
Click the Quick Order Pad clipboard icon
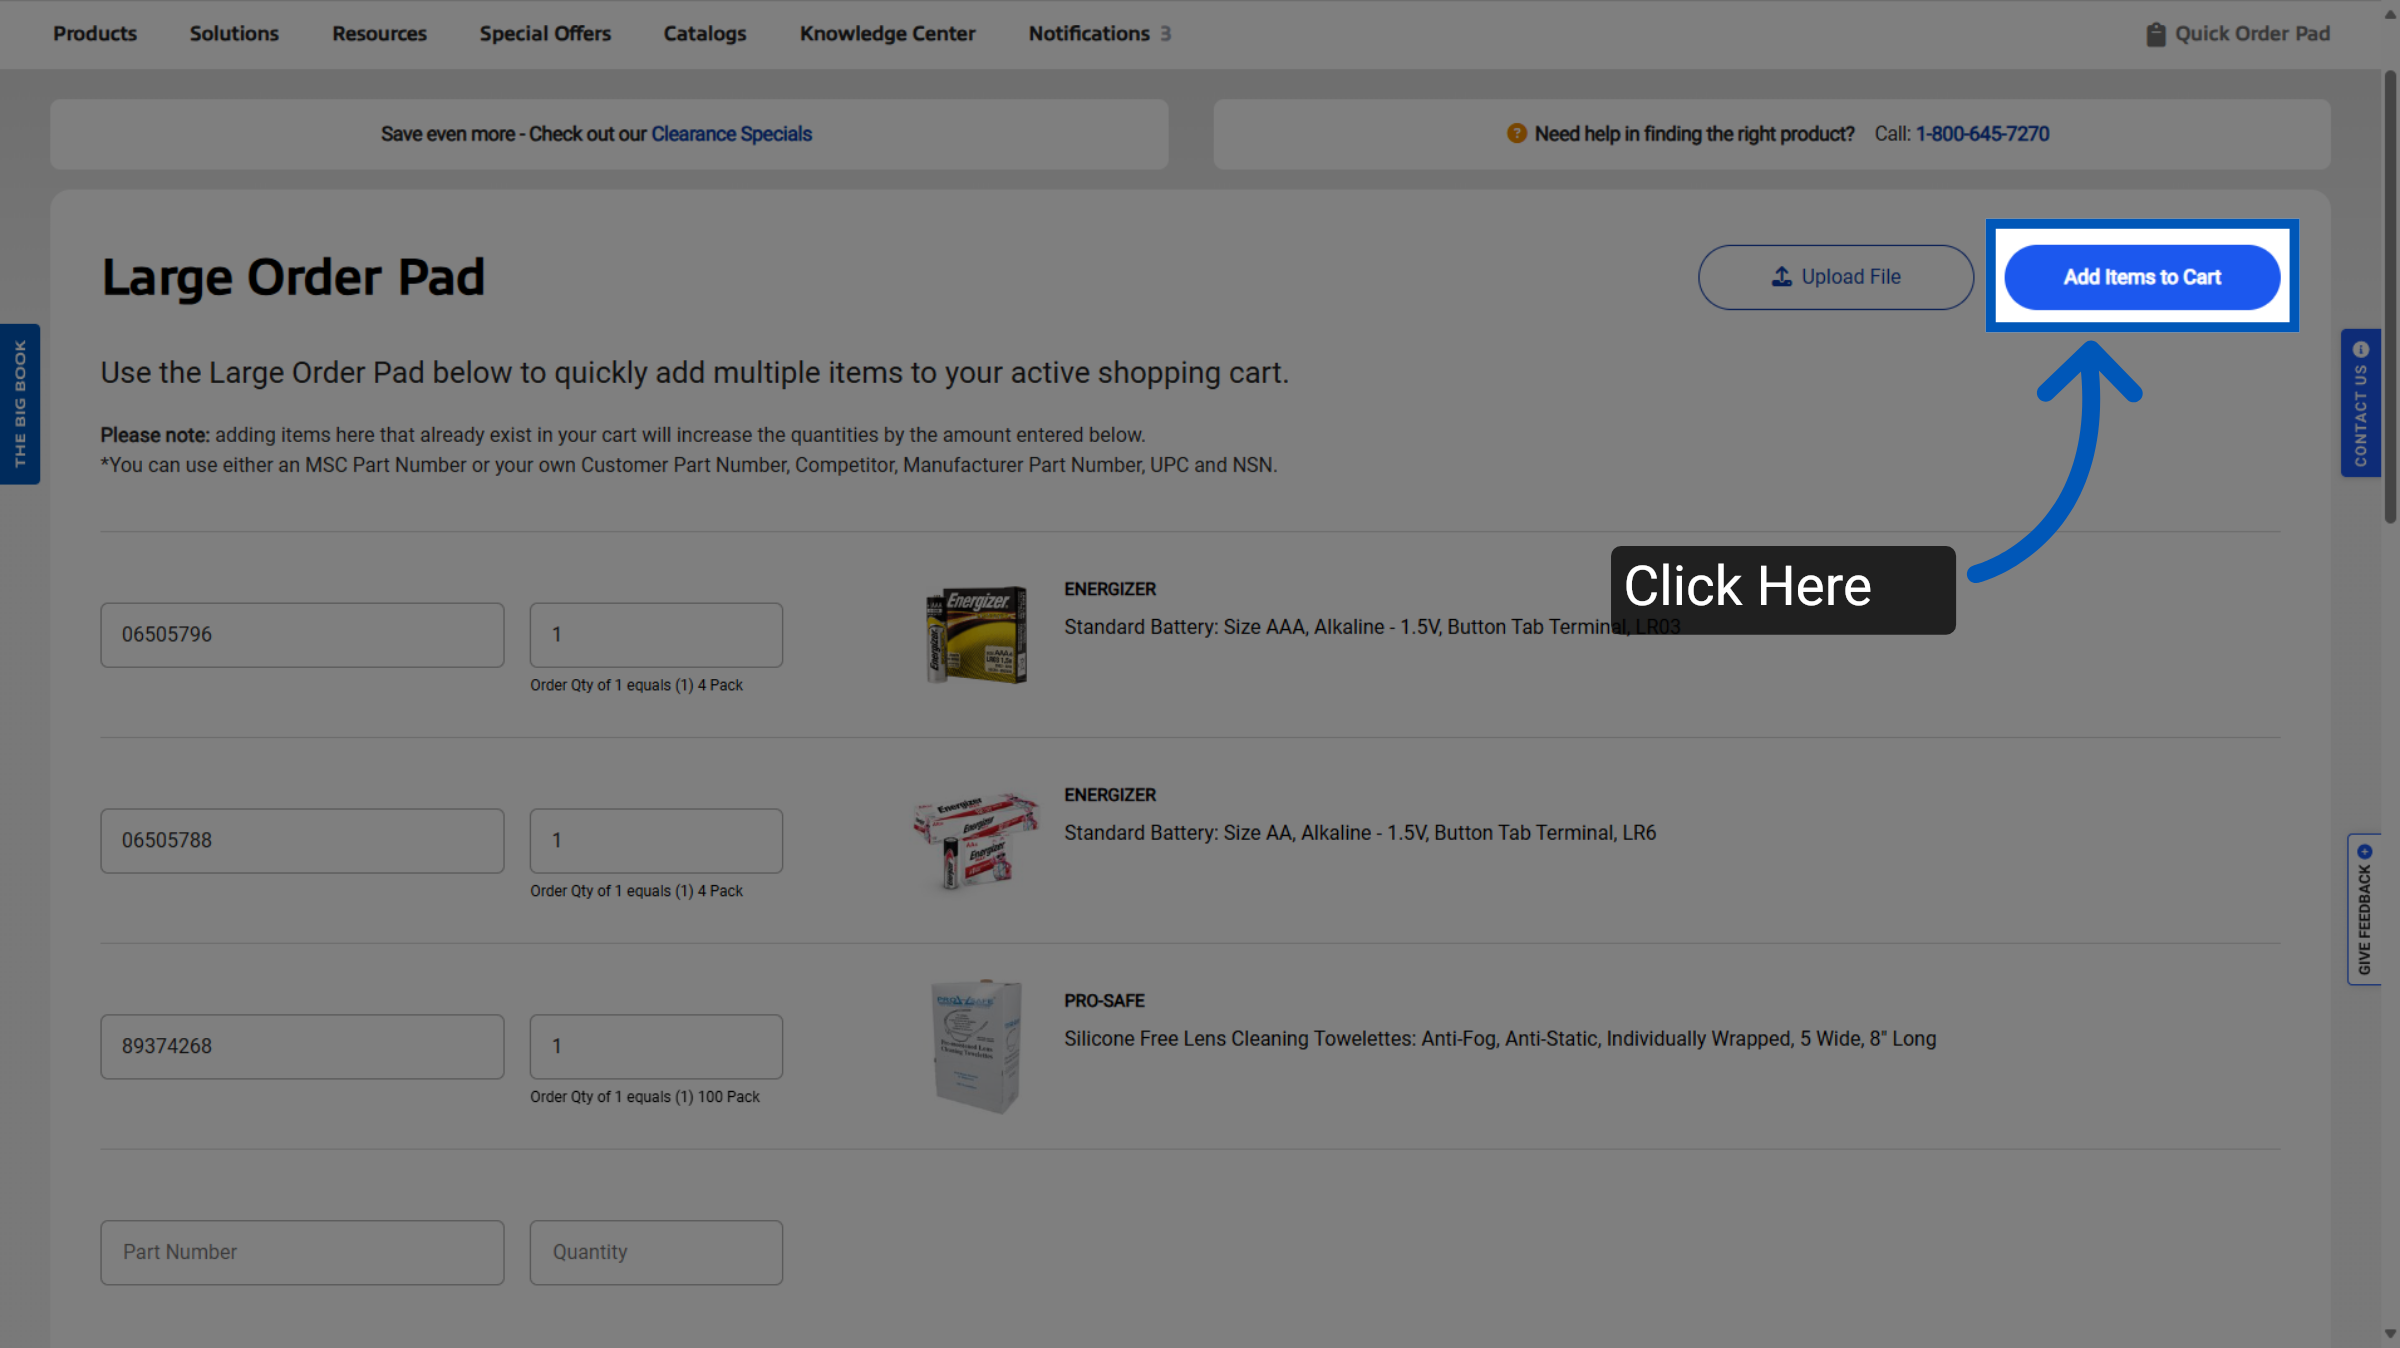2156,35
